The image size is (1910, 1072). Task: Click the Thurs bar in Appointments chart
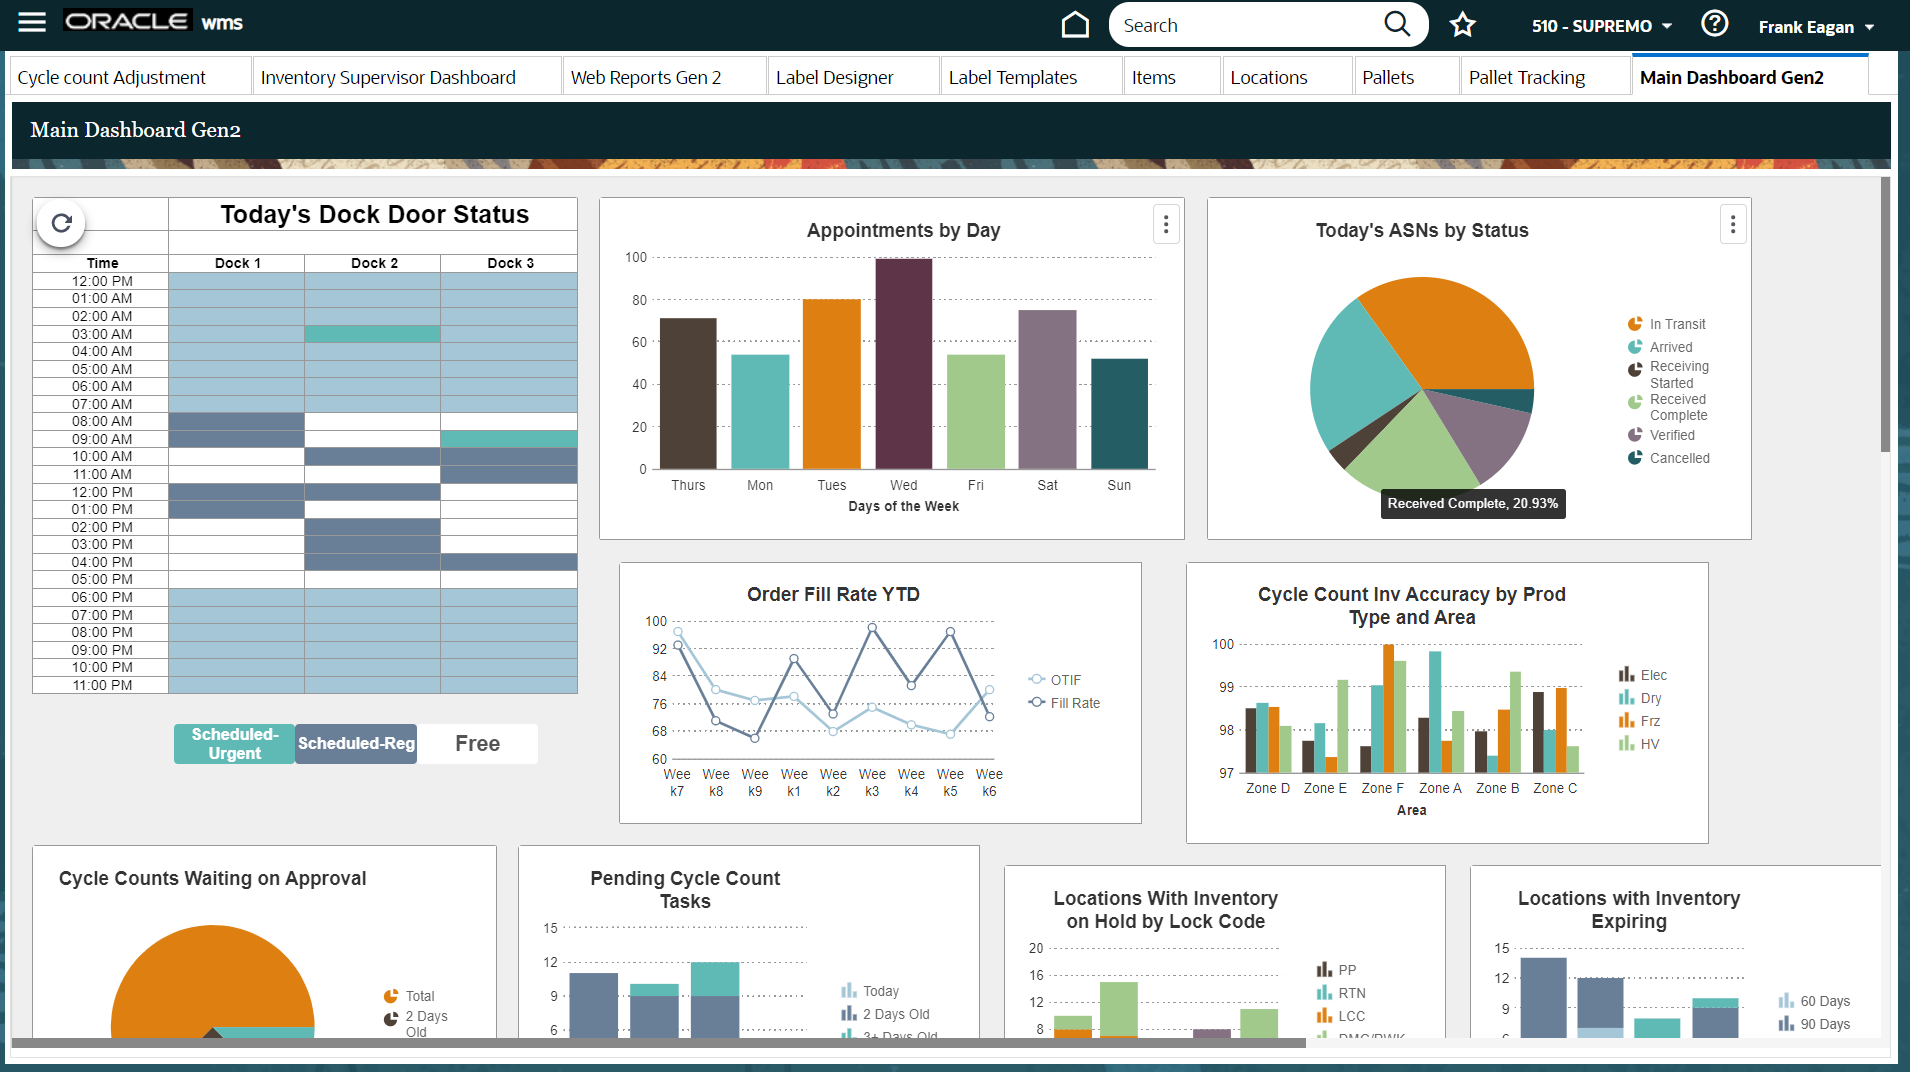coord(688,394)
